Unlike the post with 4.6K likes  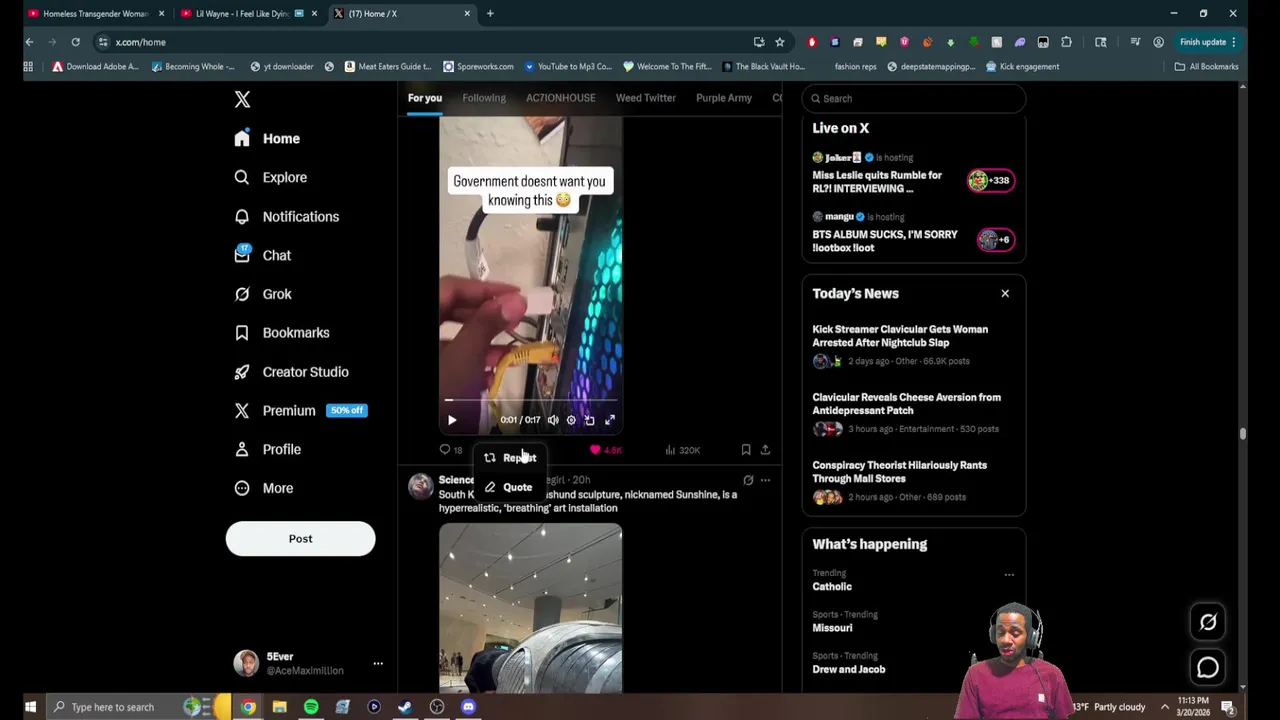click(606, 450)
